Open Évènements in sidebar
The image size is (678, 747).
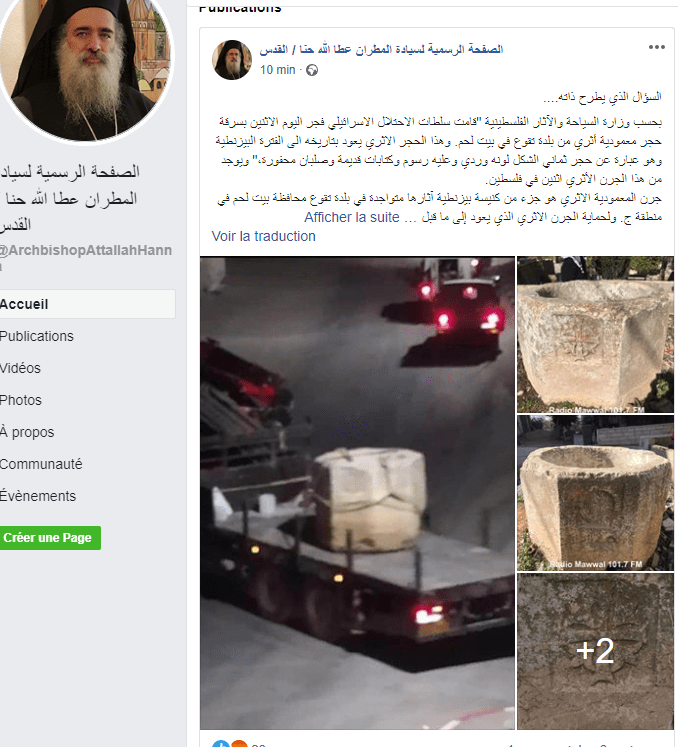click(x=38, y=496)
